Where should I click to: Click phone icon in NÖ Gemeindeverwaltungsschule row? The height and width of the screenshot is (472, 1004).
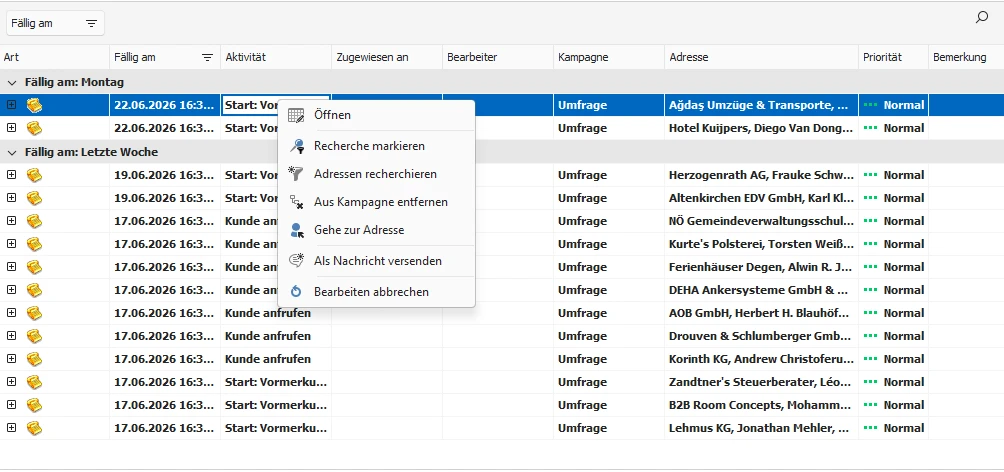[x=34, y=221]
